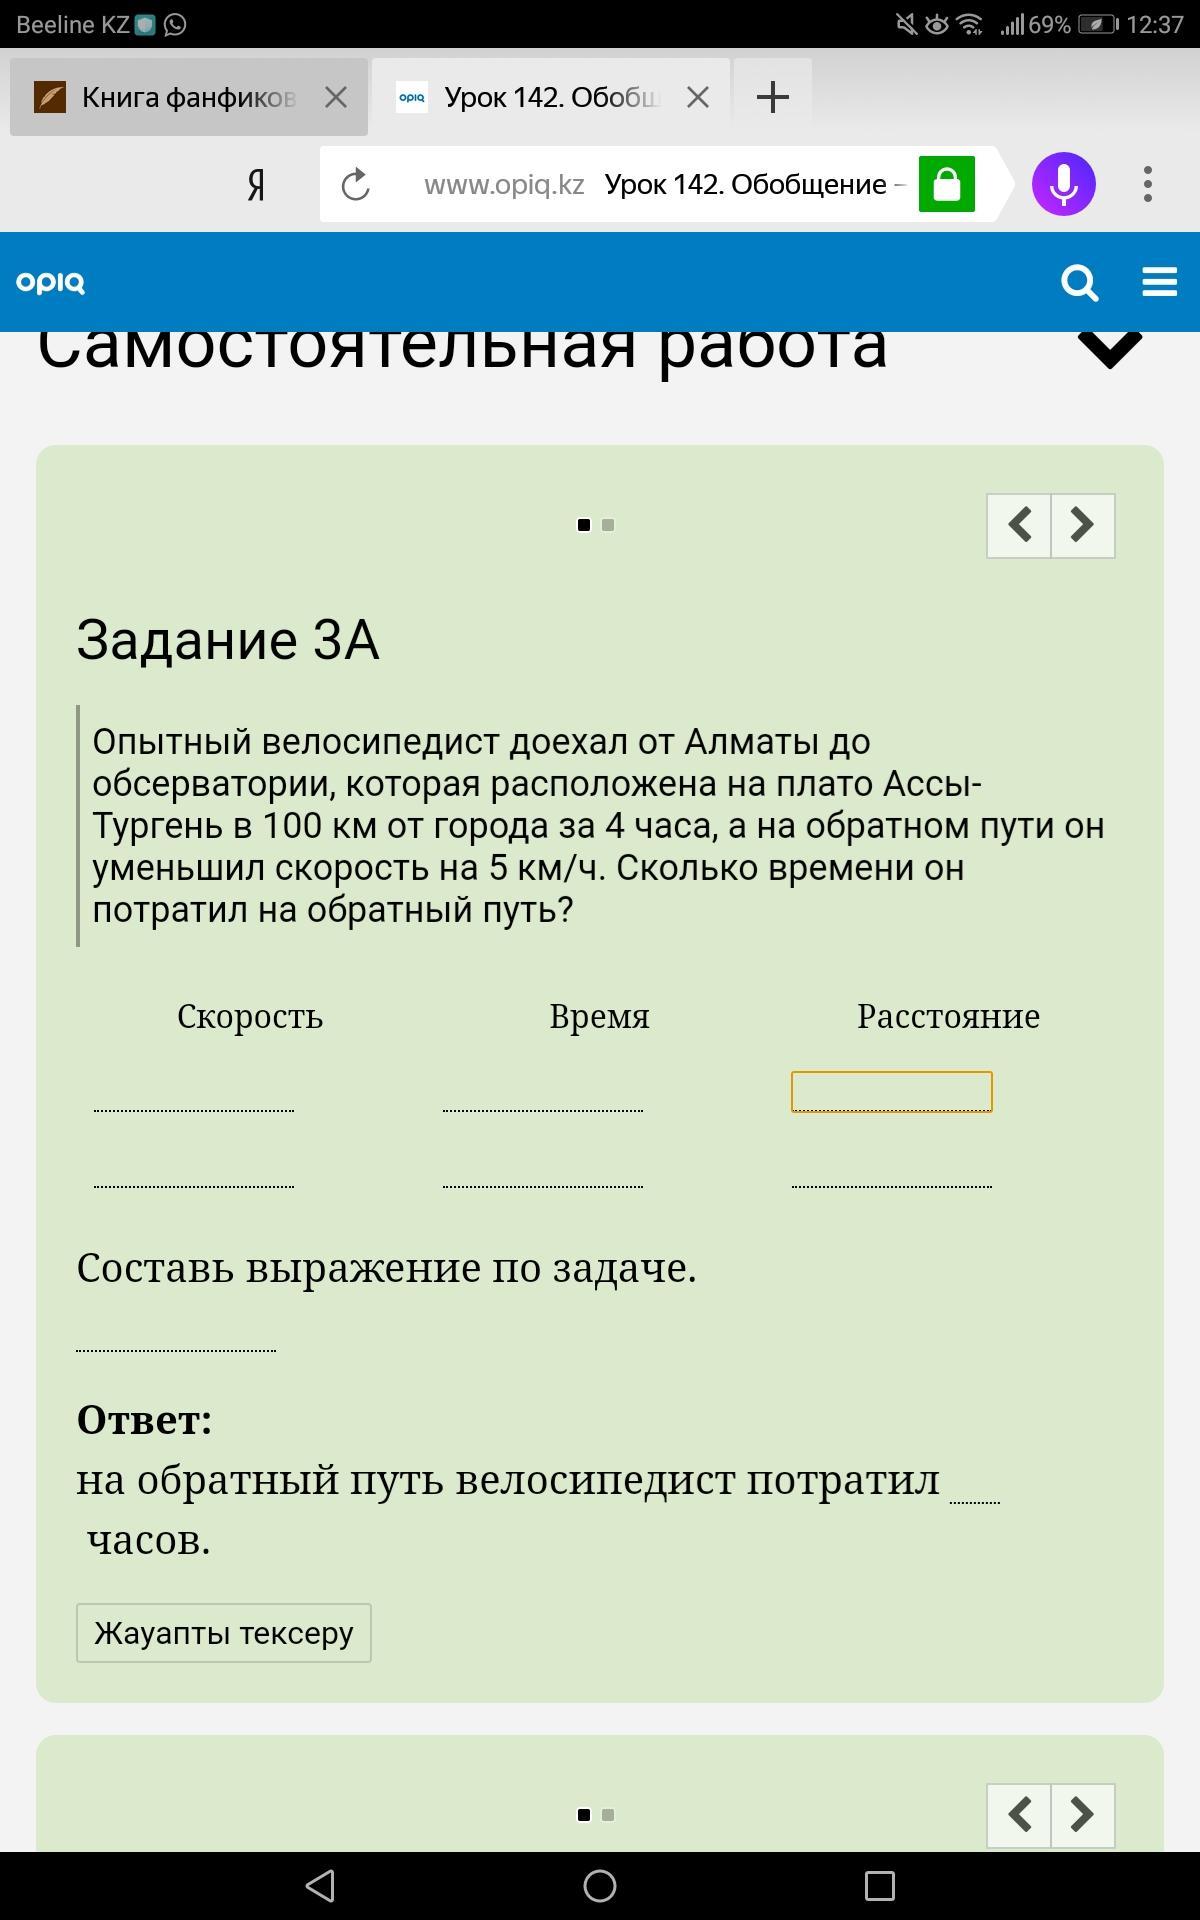Go to next task in Задание 3А
1200x1920 pixels.
(1083, 525)
